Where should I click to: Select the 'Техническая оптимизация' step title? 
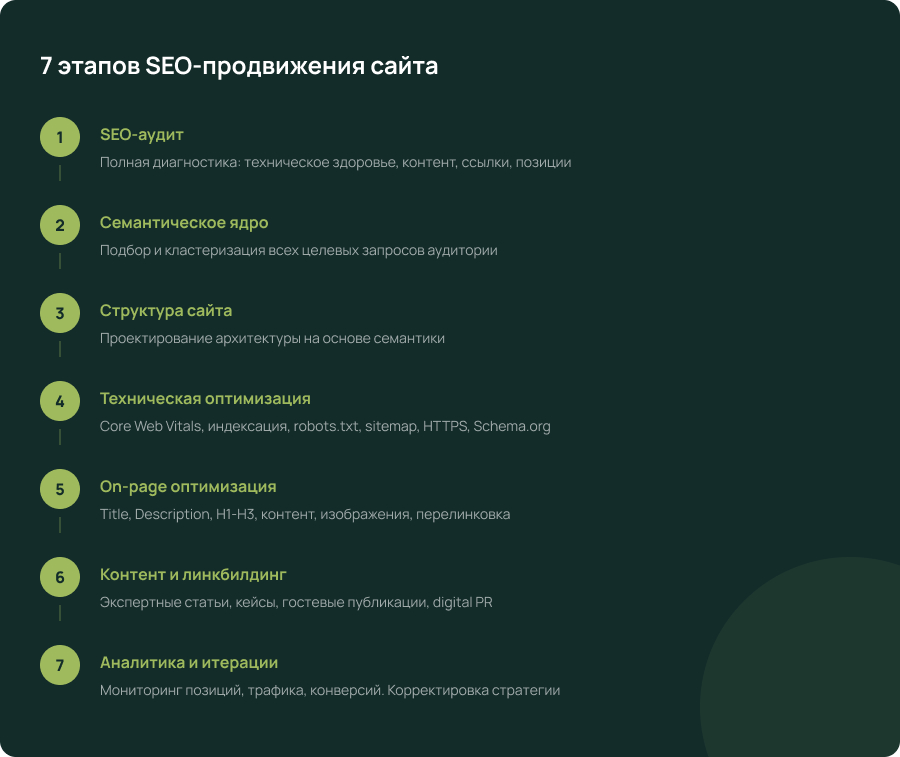tap(205, 398)
